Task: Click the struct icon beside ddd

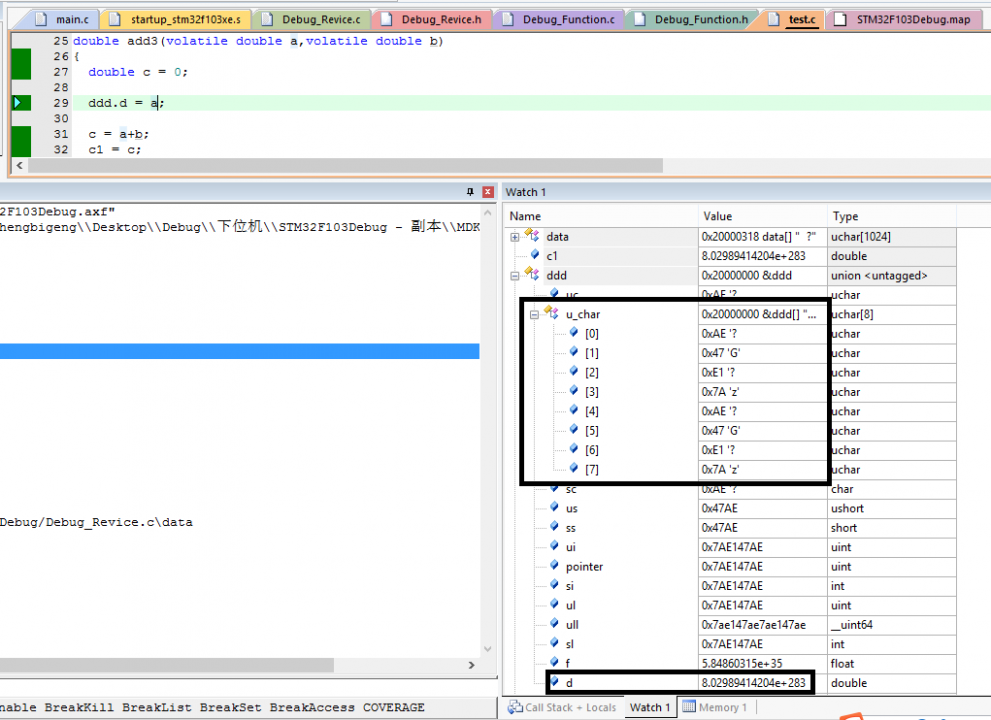Action: 533,275
